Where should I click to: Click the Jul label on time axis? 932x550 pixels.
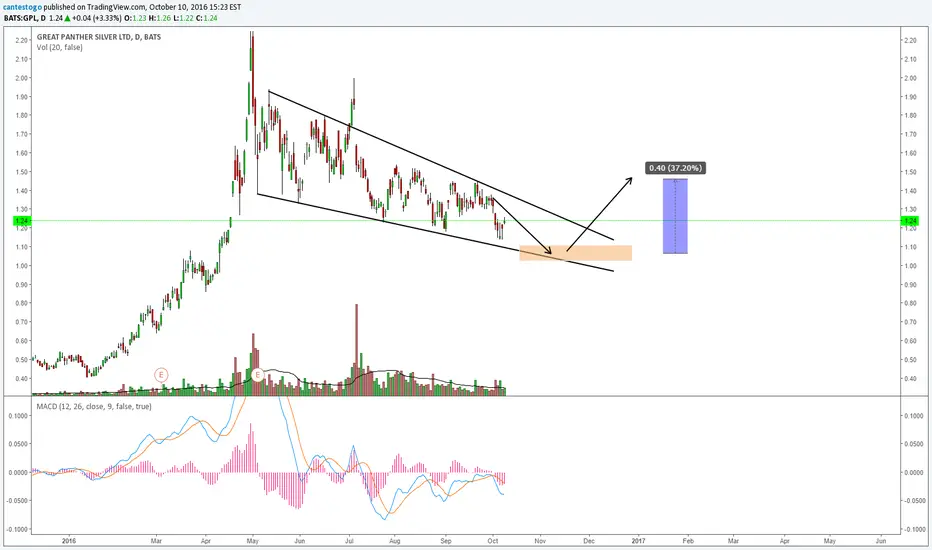[x=349, y=541]
